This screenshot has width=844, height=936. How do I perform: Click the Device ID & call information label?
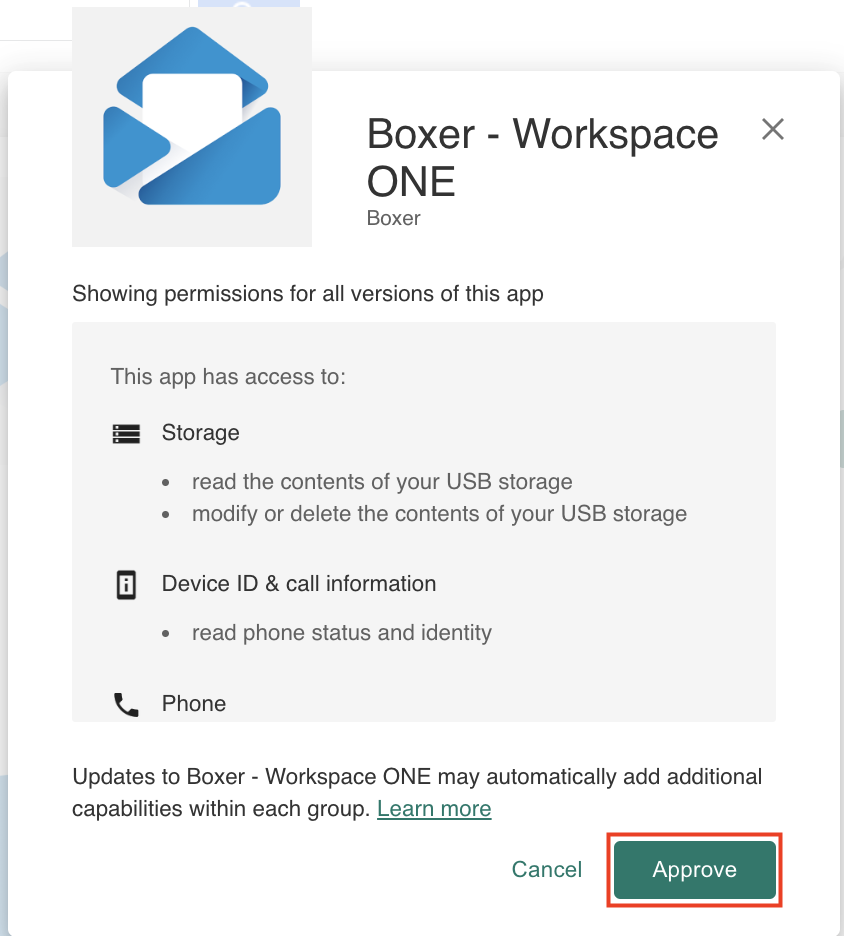[298, 584]
